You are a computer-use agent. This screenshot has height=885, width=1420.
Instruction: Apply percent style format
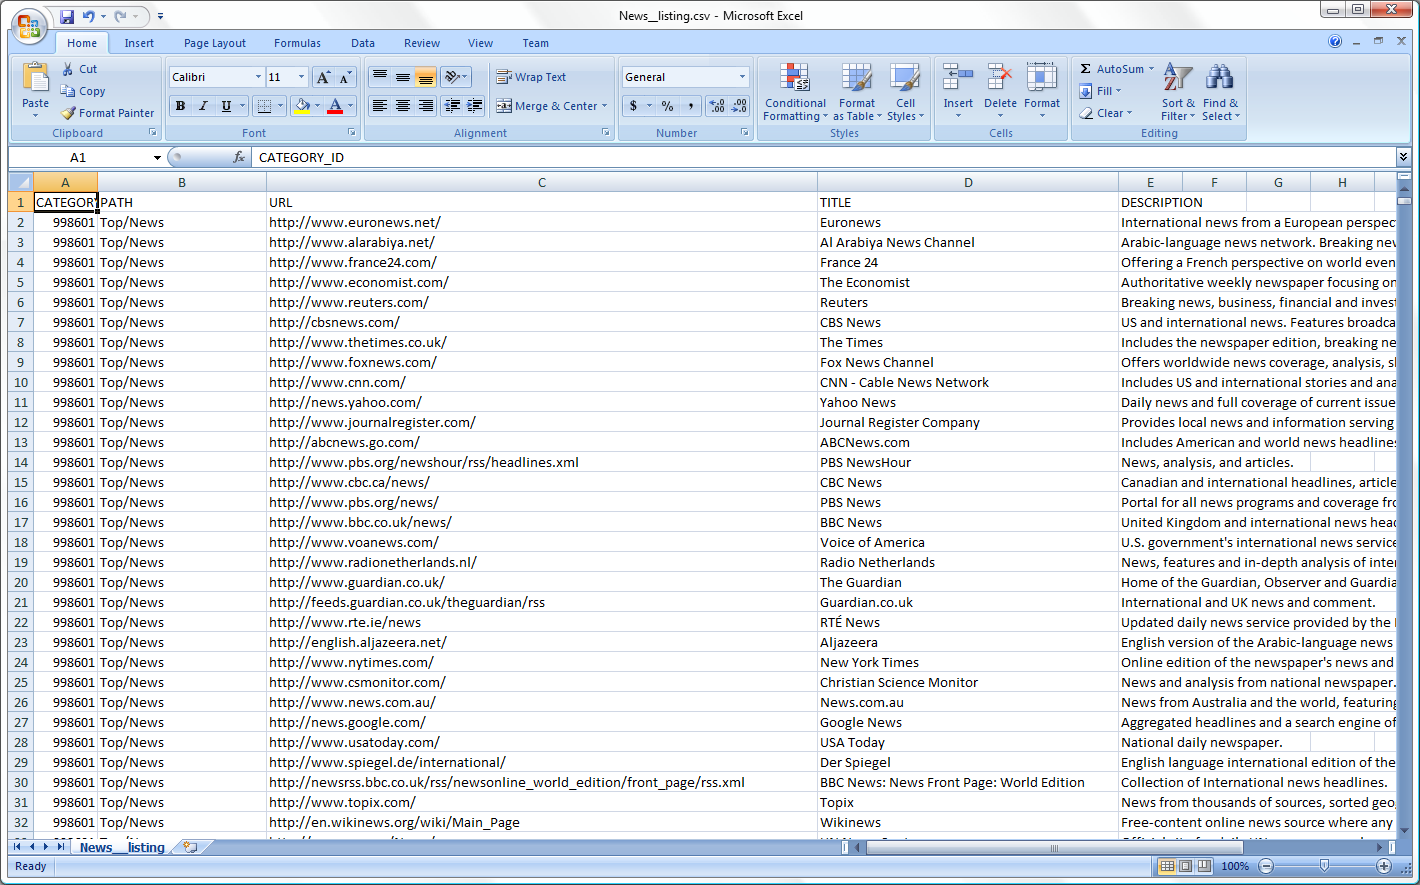pyautogui.click(x=667, y=106)
